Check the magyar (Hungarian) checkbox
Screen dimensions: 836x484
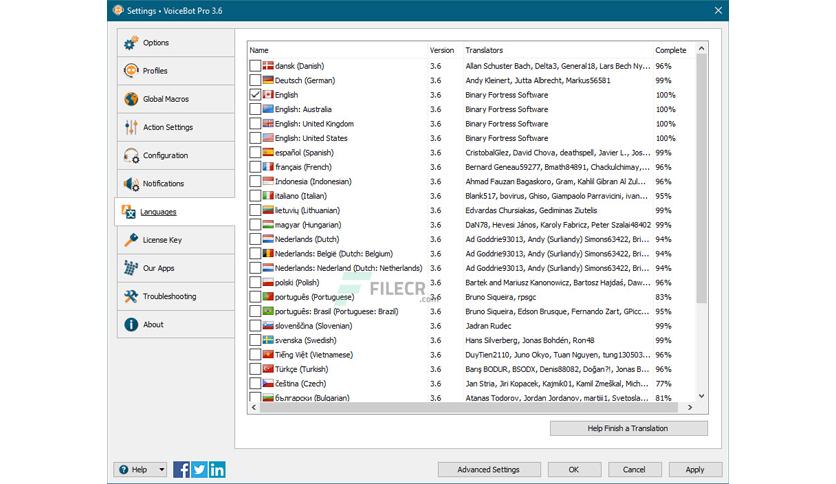(255, 225)
